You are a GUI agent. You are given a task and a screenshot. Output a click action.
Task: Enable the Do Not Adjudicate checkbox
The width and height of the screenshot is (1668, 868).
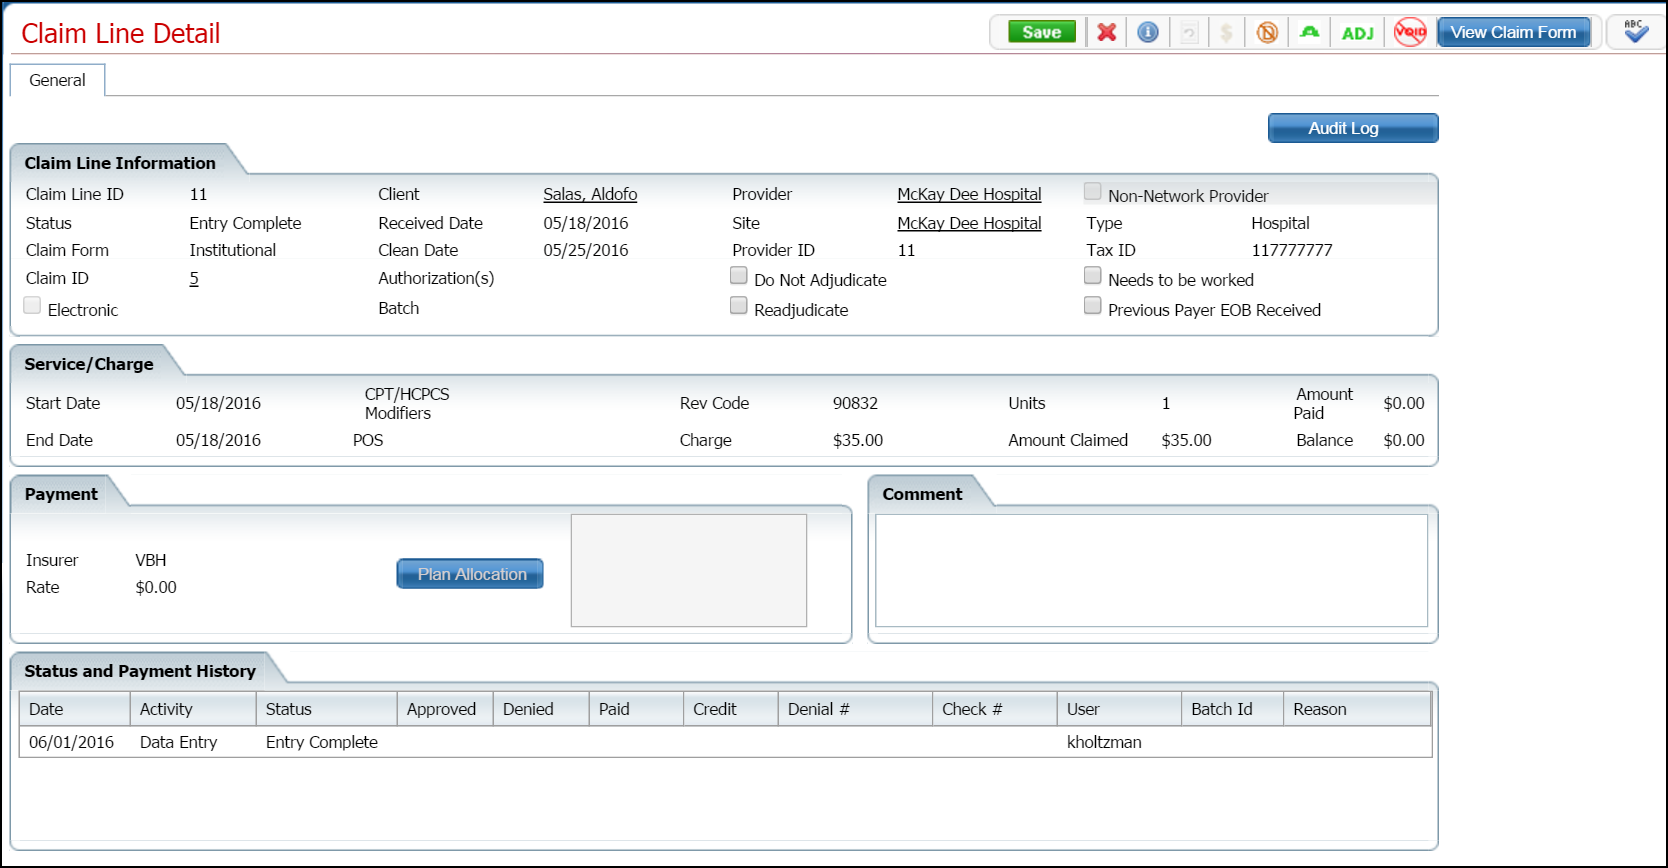click(739, 276)
